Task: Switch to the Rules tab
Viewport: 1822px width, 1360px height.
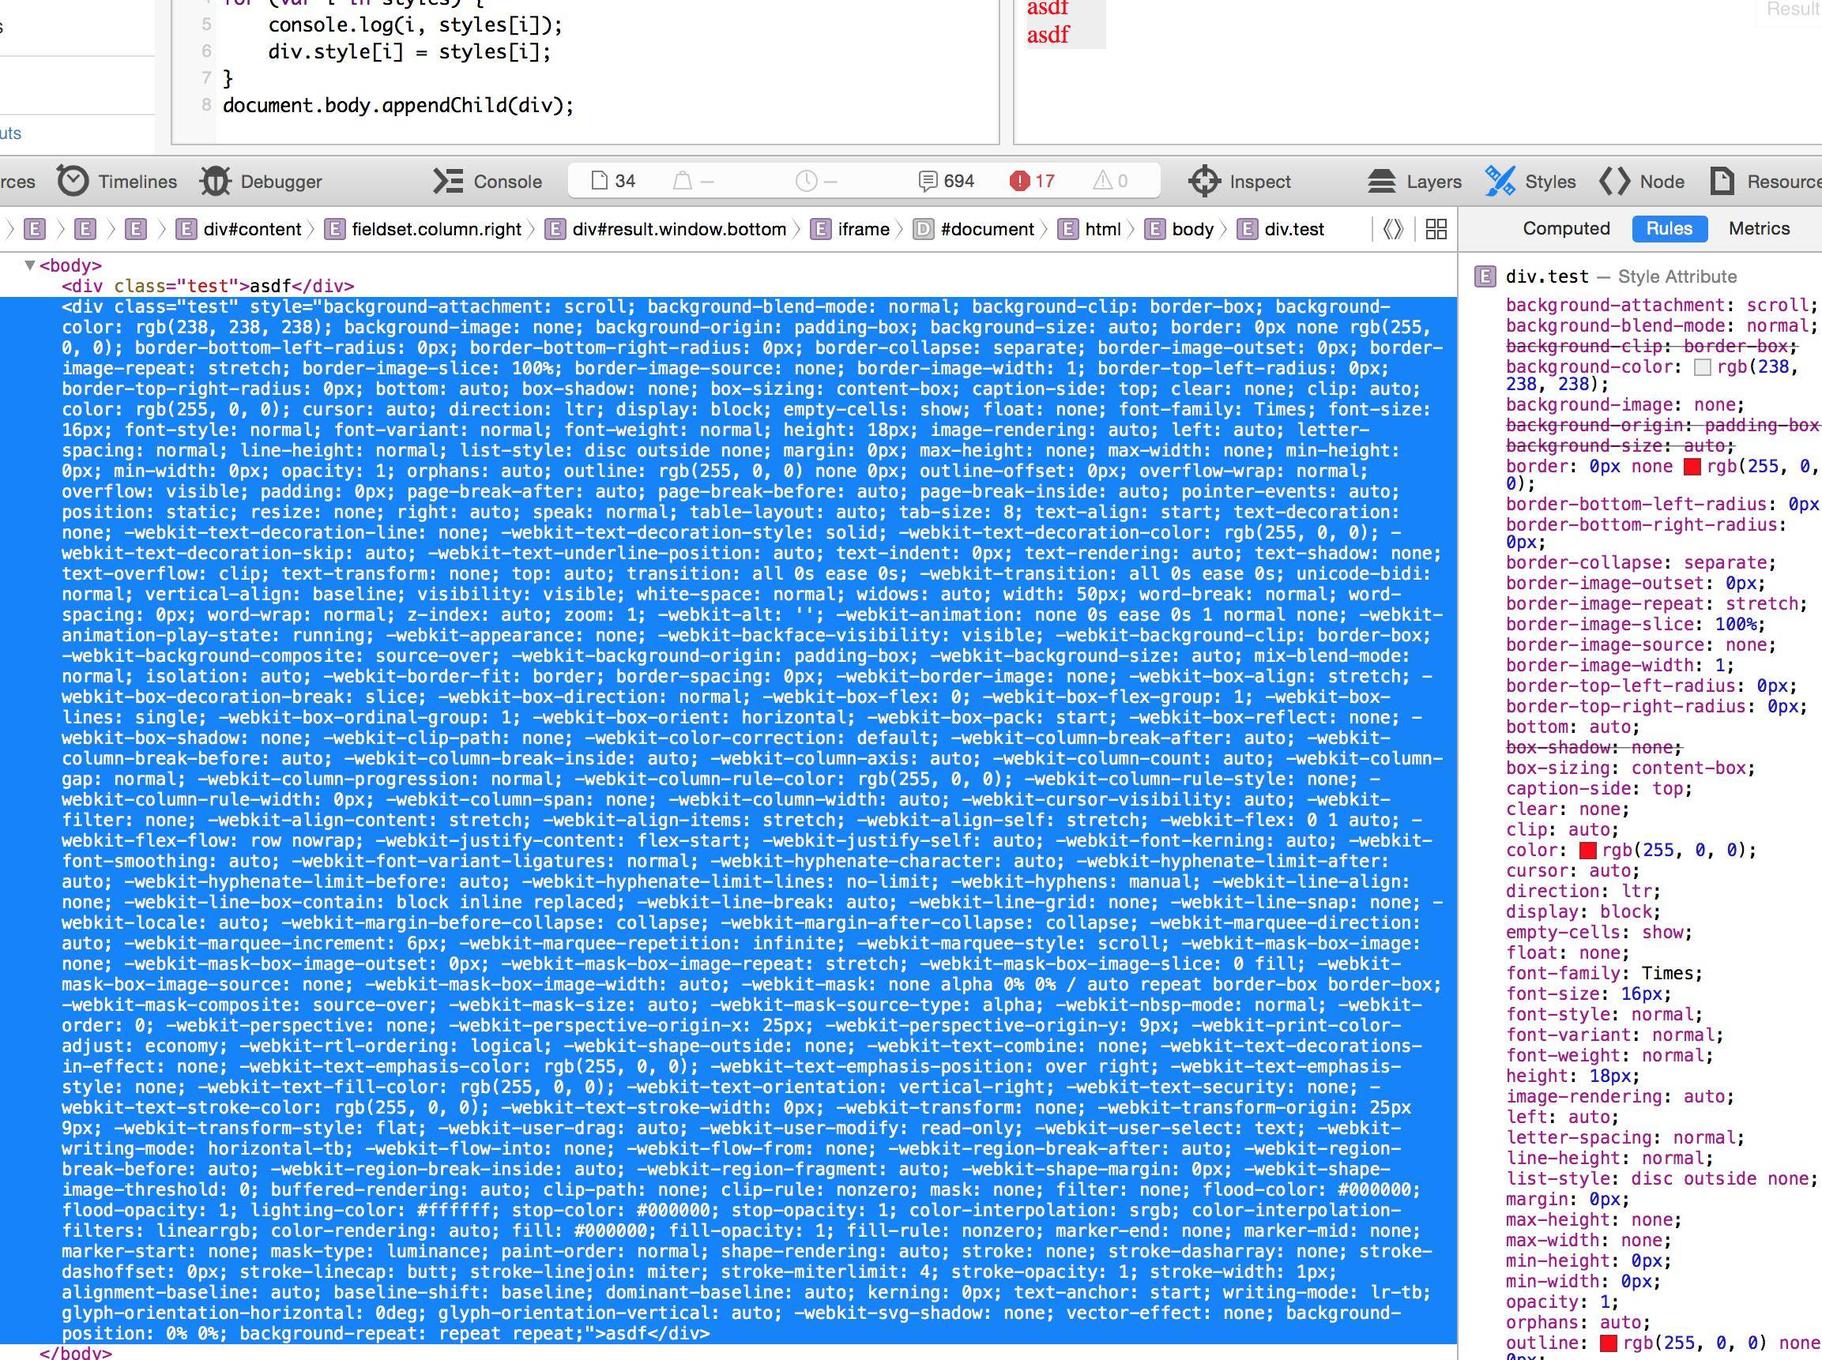Action: pyautogui.click(x=1669, y=228)
